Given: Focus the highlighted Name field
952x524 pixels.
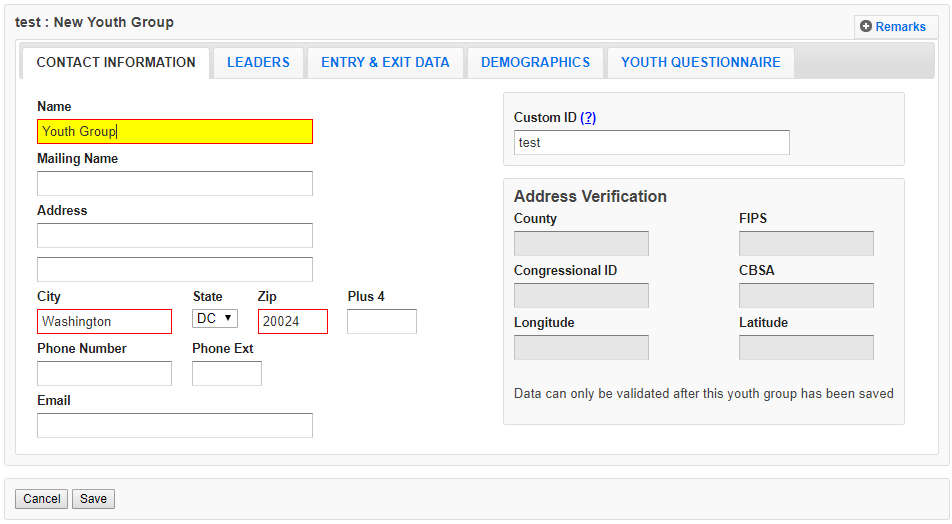Looking at the screenshot, I should pyautogui.click(x=175, y=132).
